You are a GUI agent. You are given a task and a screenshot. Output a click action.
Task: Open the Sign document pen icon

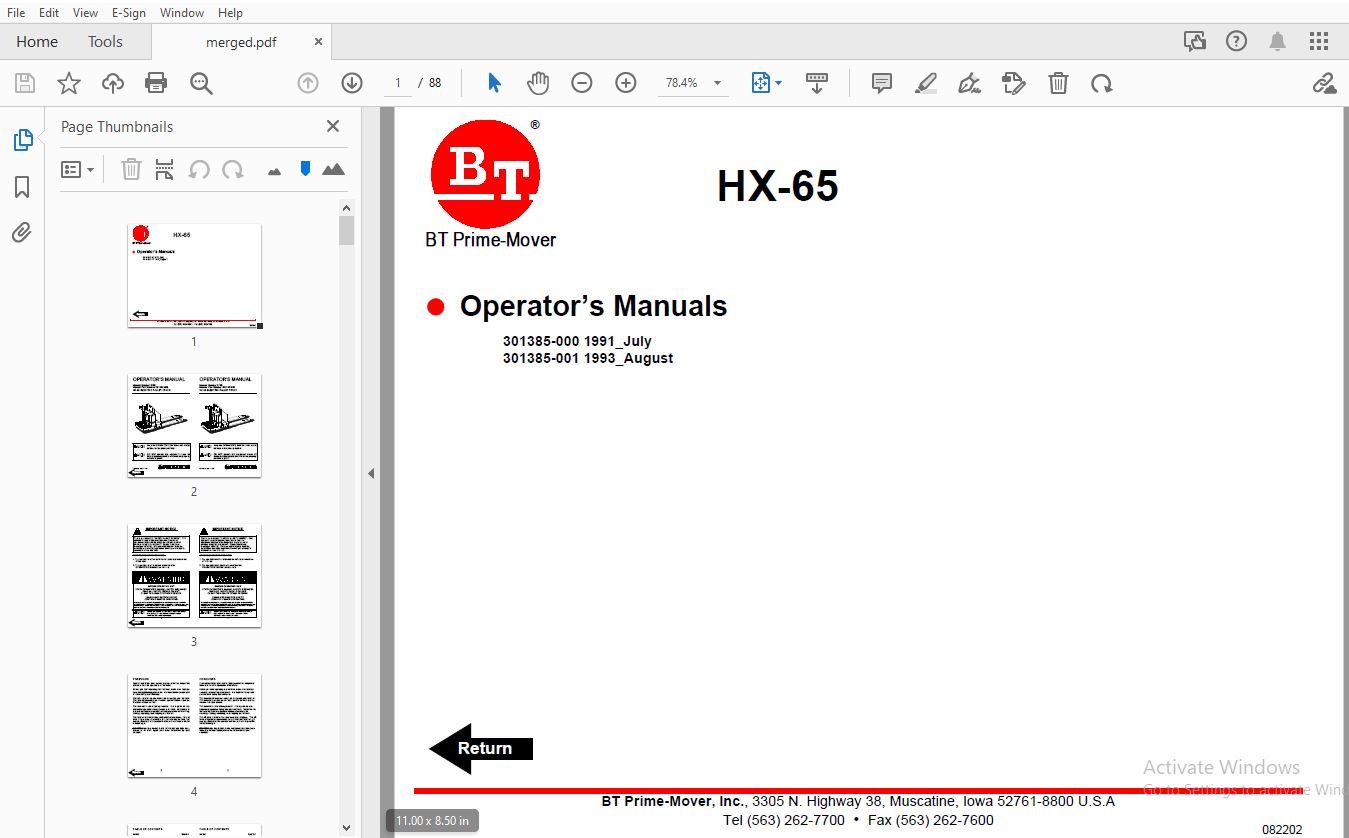click(x=969, y=83)
